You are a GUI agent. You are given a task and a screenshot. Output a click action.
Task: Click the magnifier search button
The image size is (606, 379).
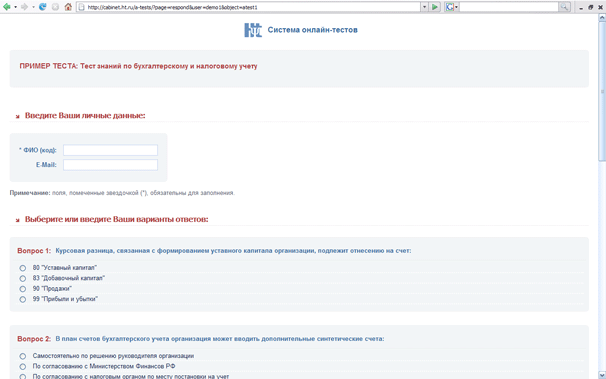(x=564, y=7)
